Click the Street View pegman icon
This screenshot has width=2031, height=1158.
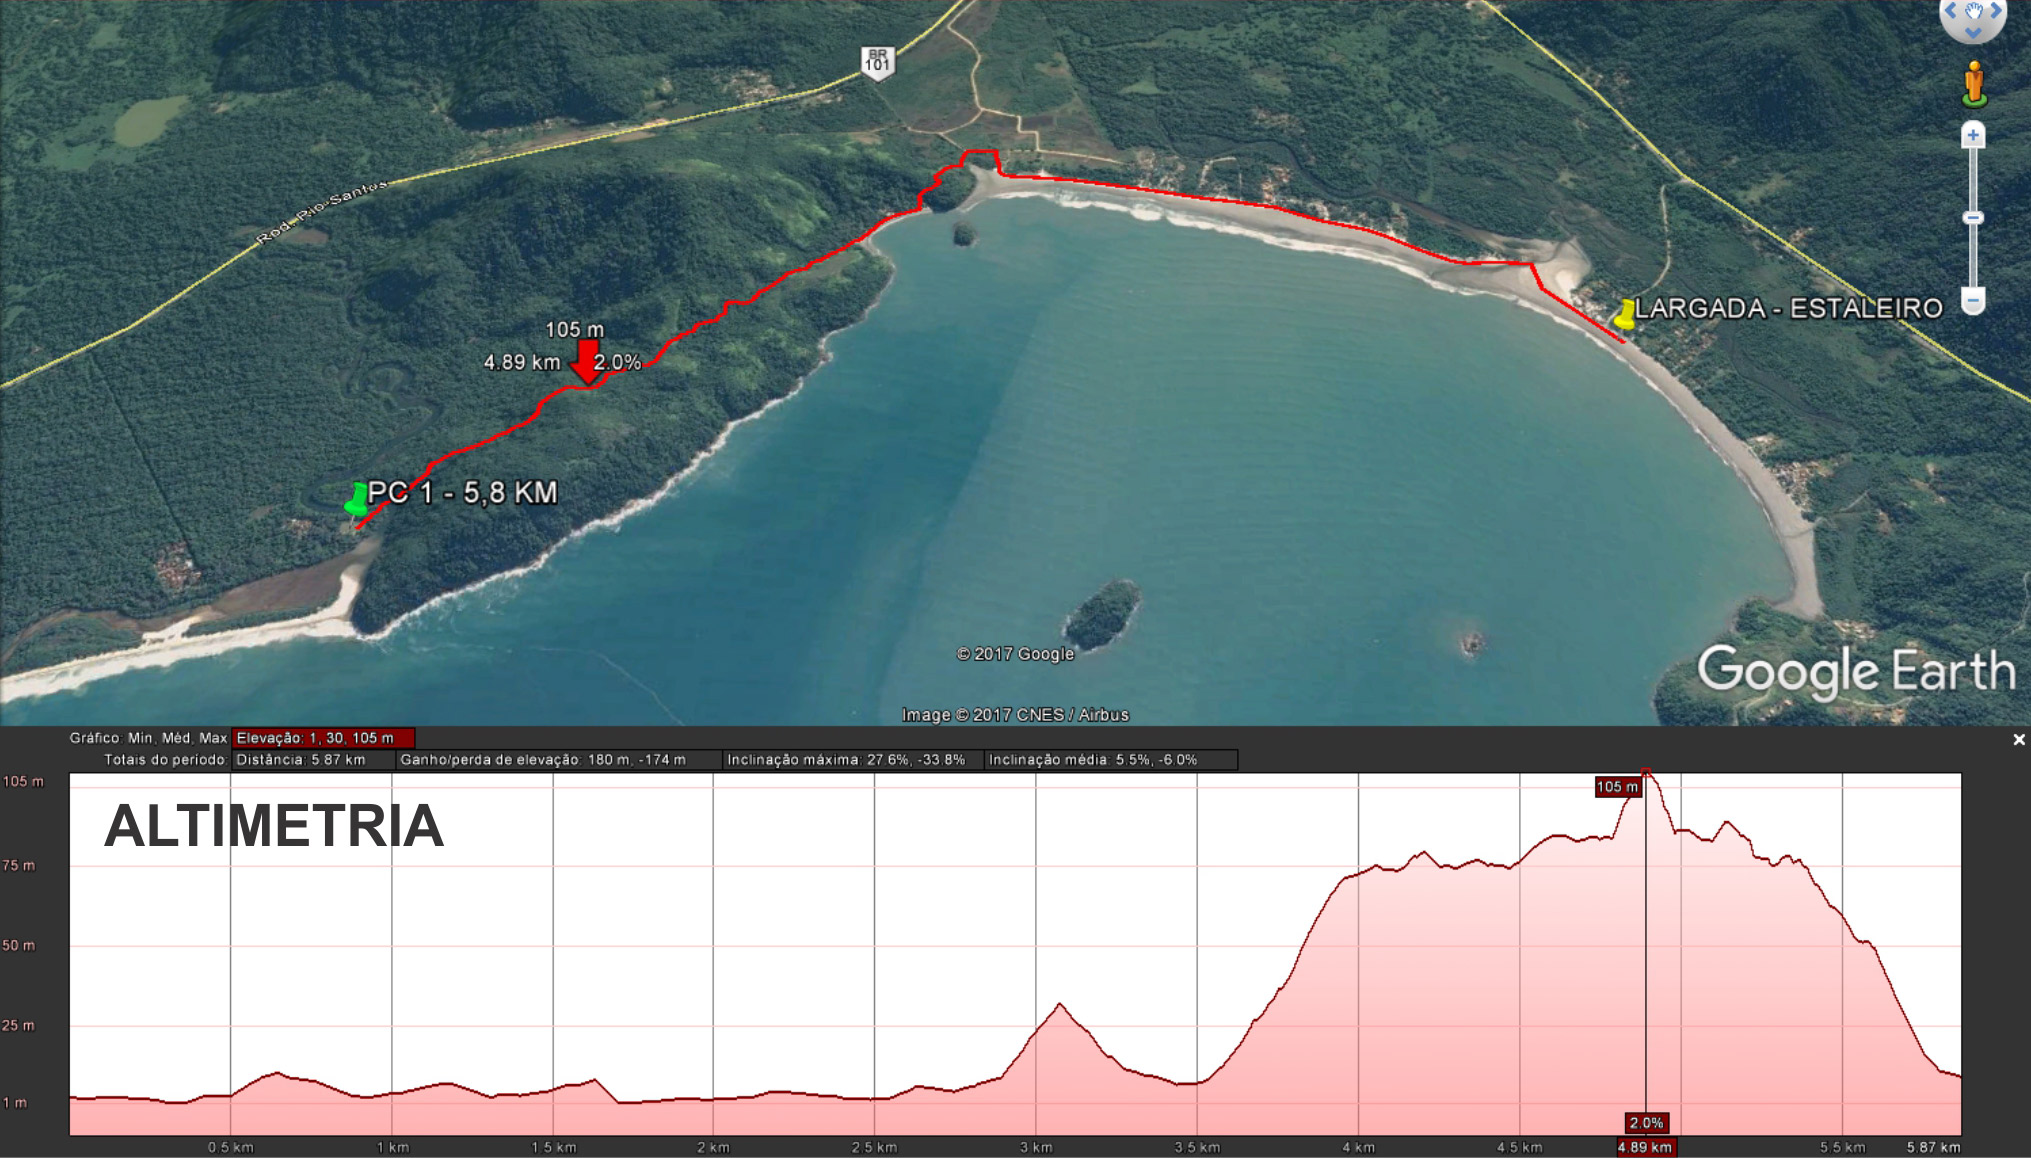[1974, 84]
